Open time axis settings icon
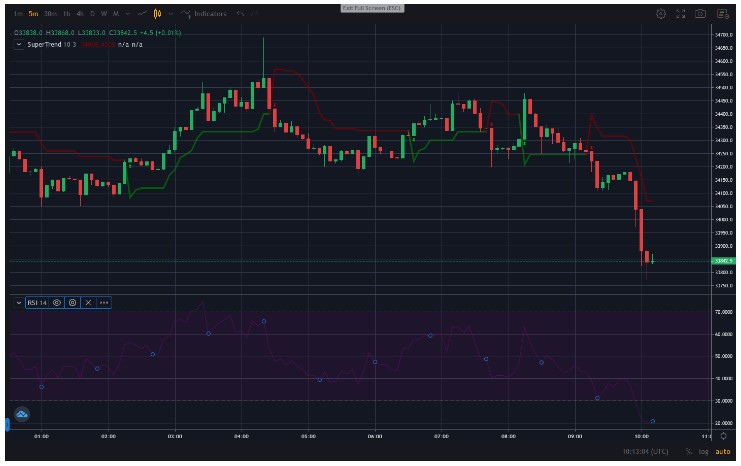 [723, 436]
